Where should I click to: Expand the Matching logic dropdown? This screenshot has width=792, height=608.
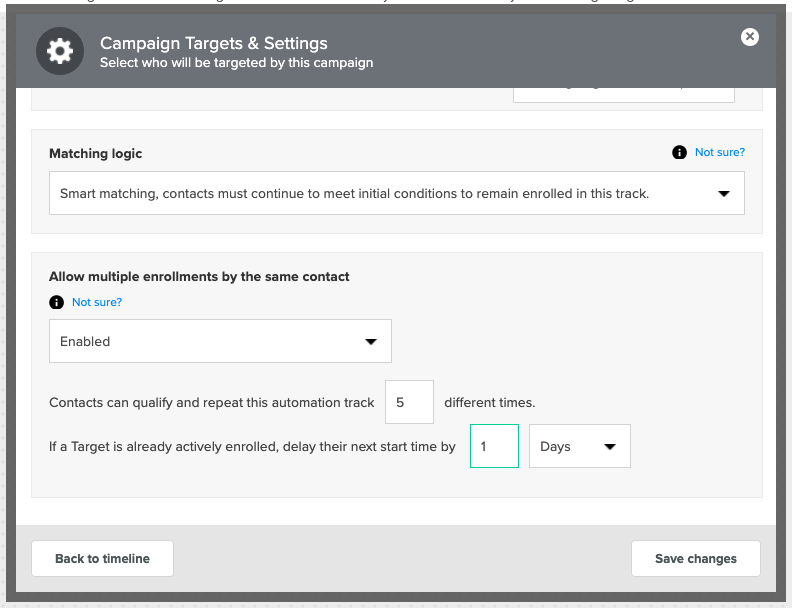coord(397,193)
